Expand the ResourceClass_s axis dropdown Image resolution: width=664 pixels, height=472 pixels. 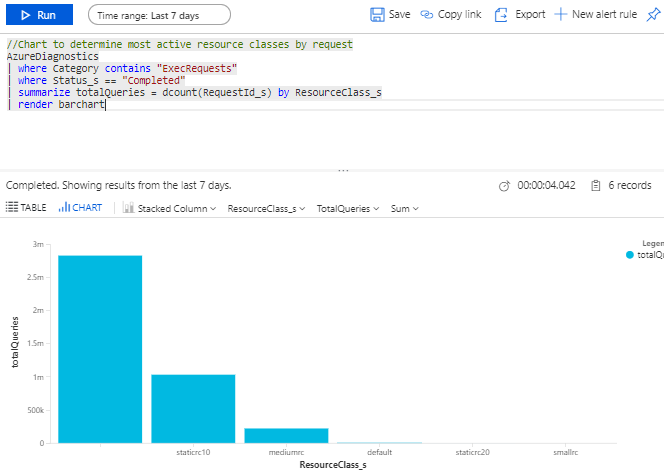pyautogui.click(x=267, y=208)
